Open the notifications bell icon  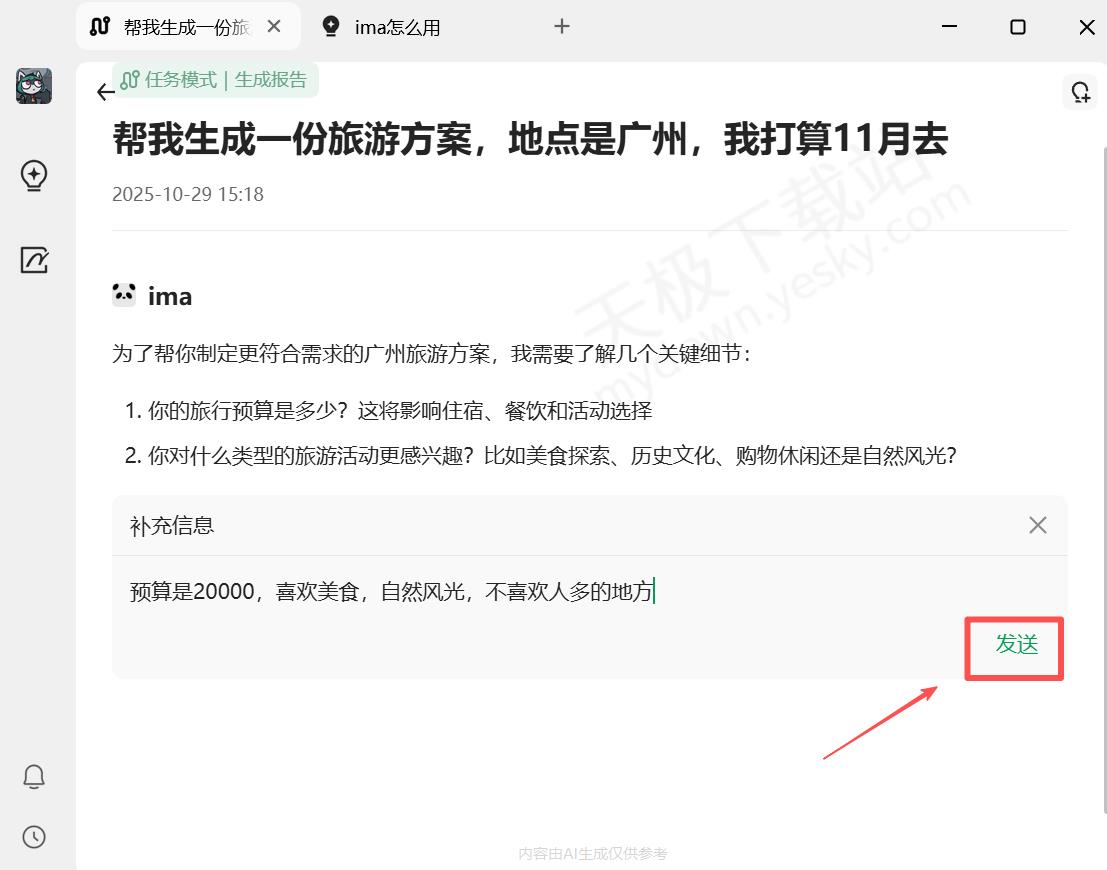(x=34, y=776)
